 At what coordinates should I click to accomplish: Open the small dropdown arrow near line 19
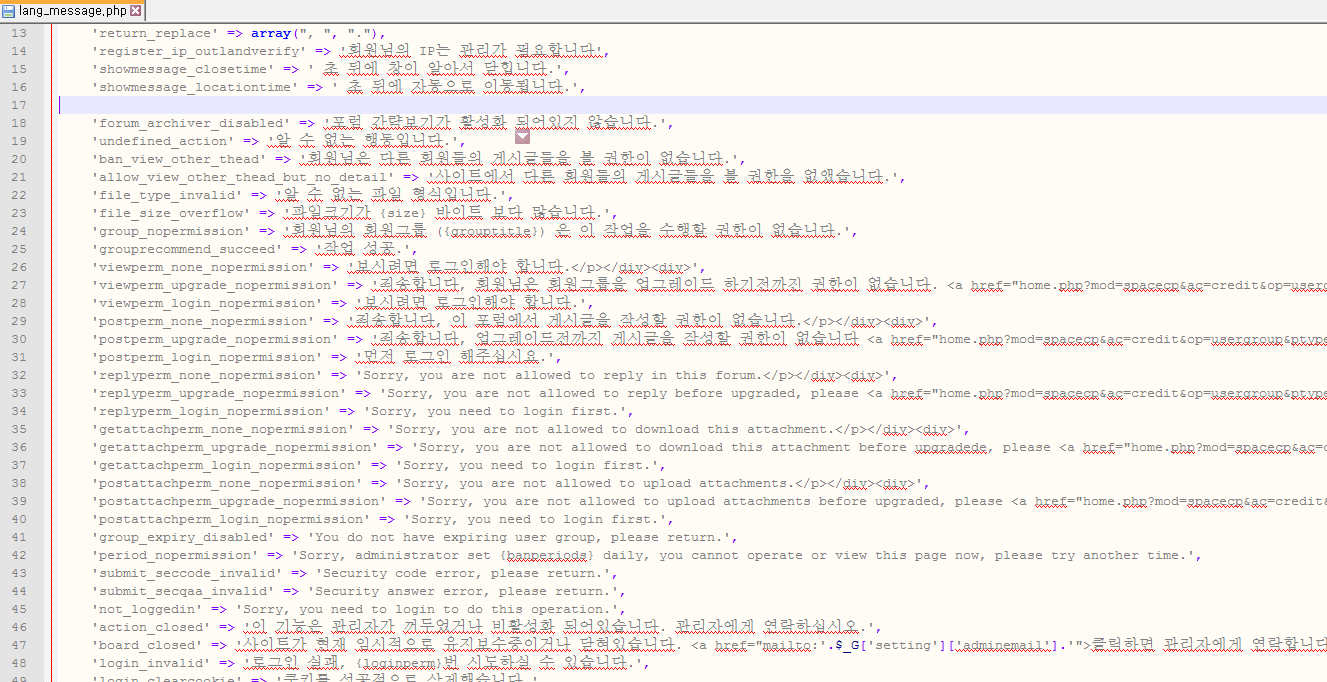click(522, 136)
